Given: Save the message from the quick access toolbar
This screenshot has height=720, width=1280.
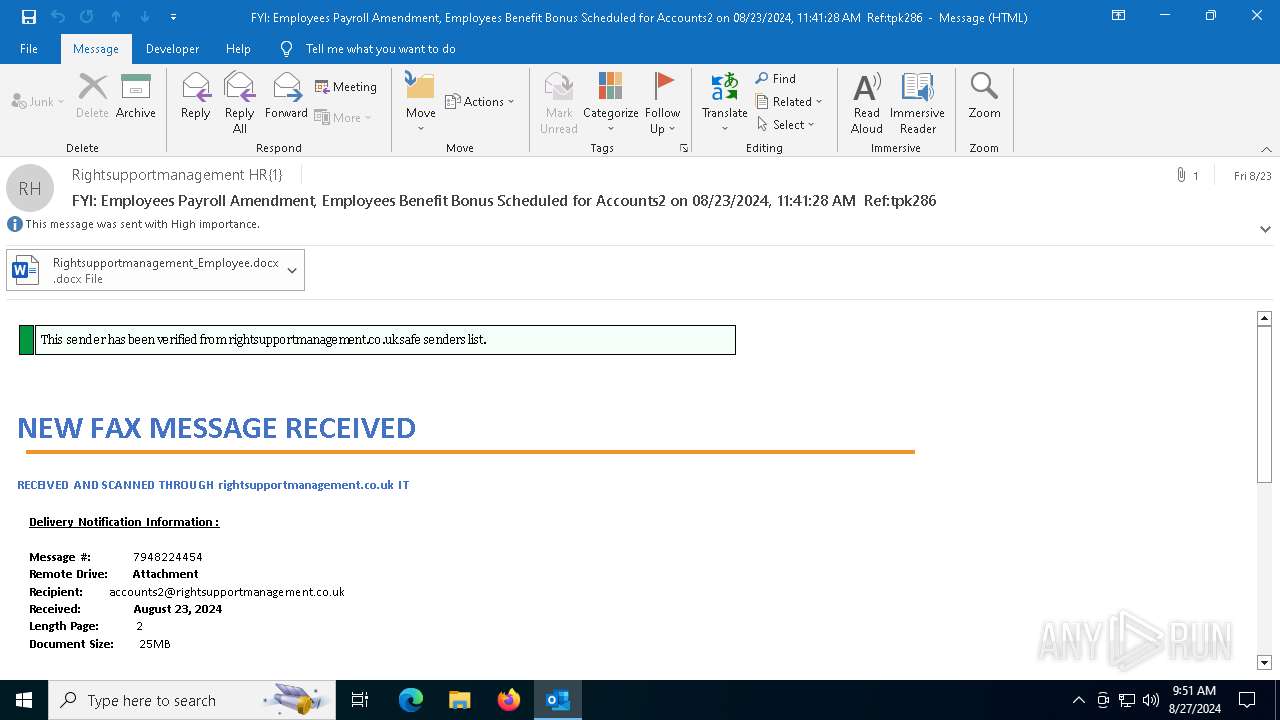Looking at the screenshot, I should (29, 17).
